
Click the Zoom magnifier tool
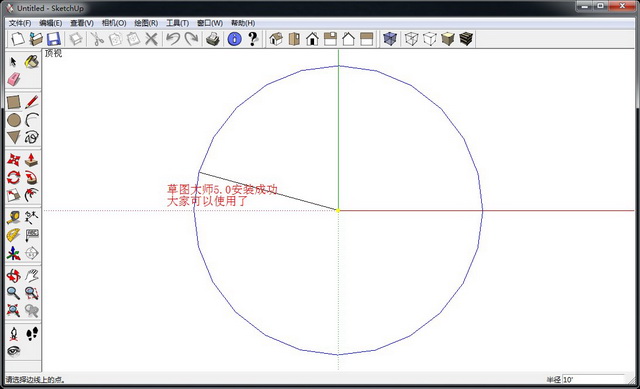pos(13,293)
